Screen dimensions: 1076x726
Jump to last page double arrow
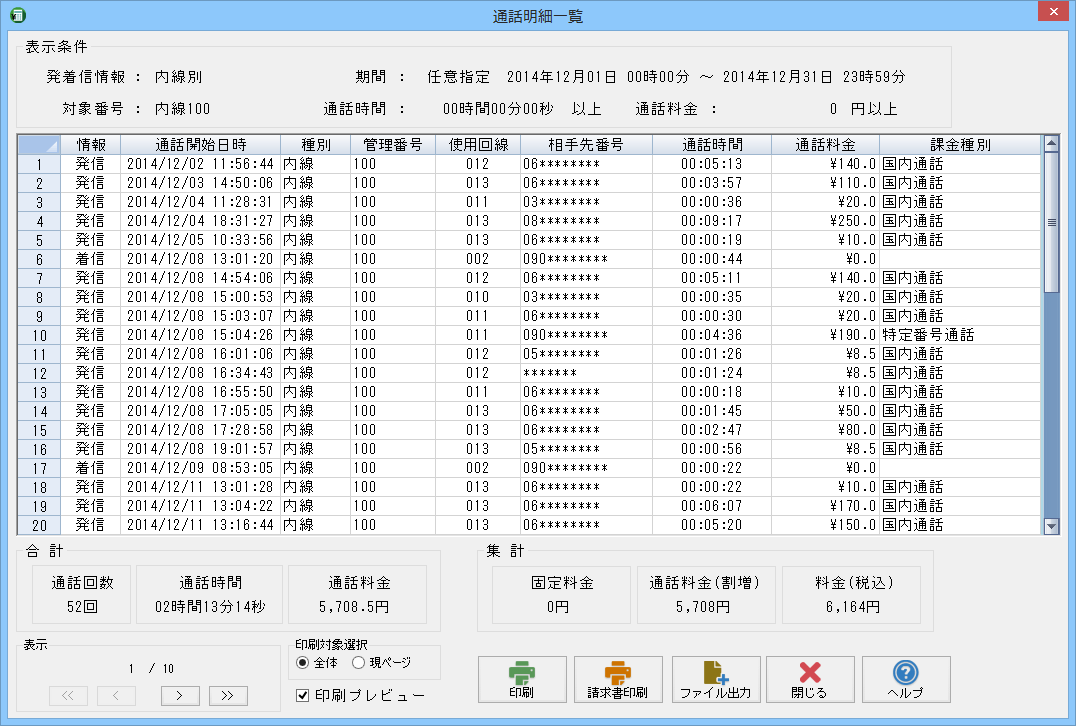point(228,696)
